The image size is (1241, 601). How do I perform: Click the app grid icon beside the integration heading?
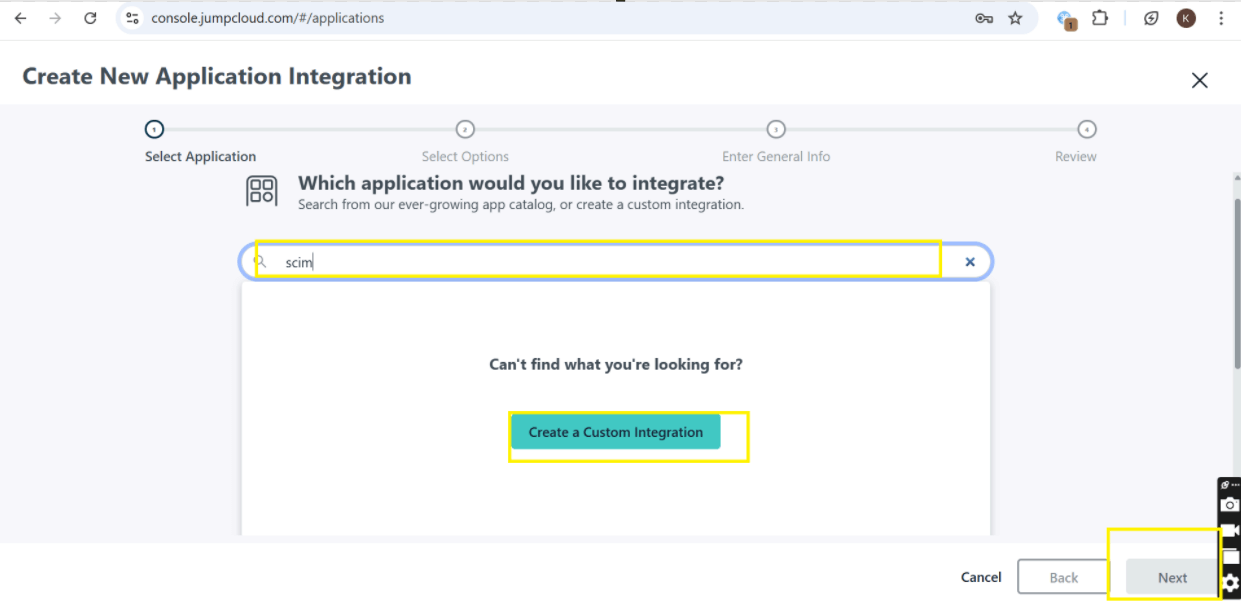click(262, 190)
